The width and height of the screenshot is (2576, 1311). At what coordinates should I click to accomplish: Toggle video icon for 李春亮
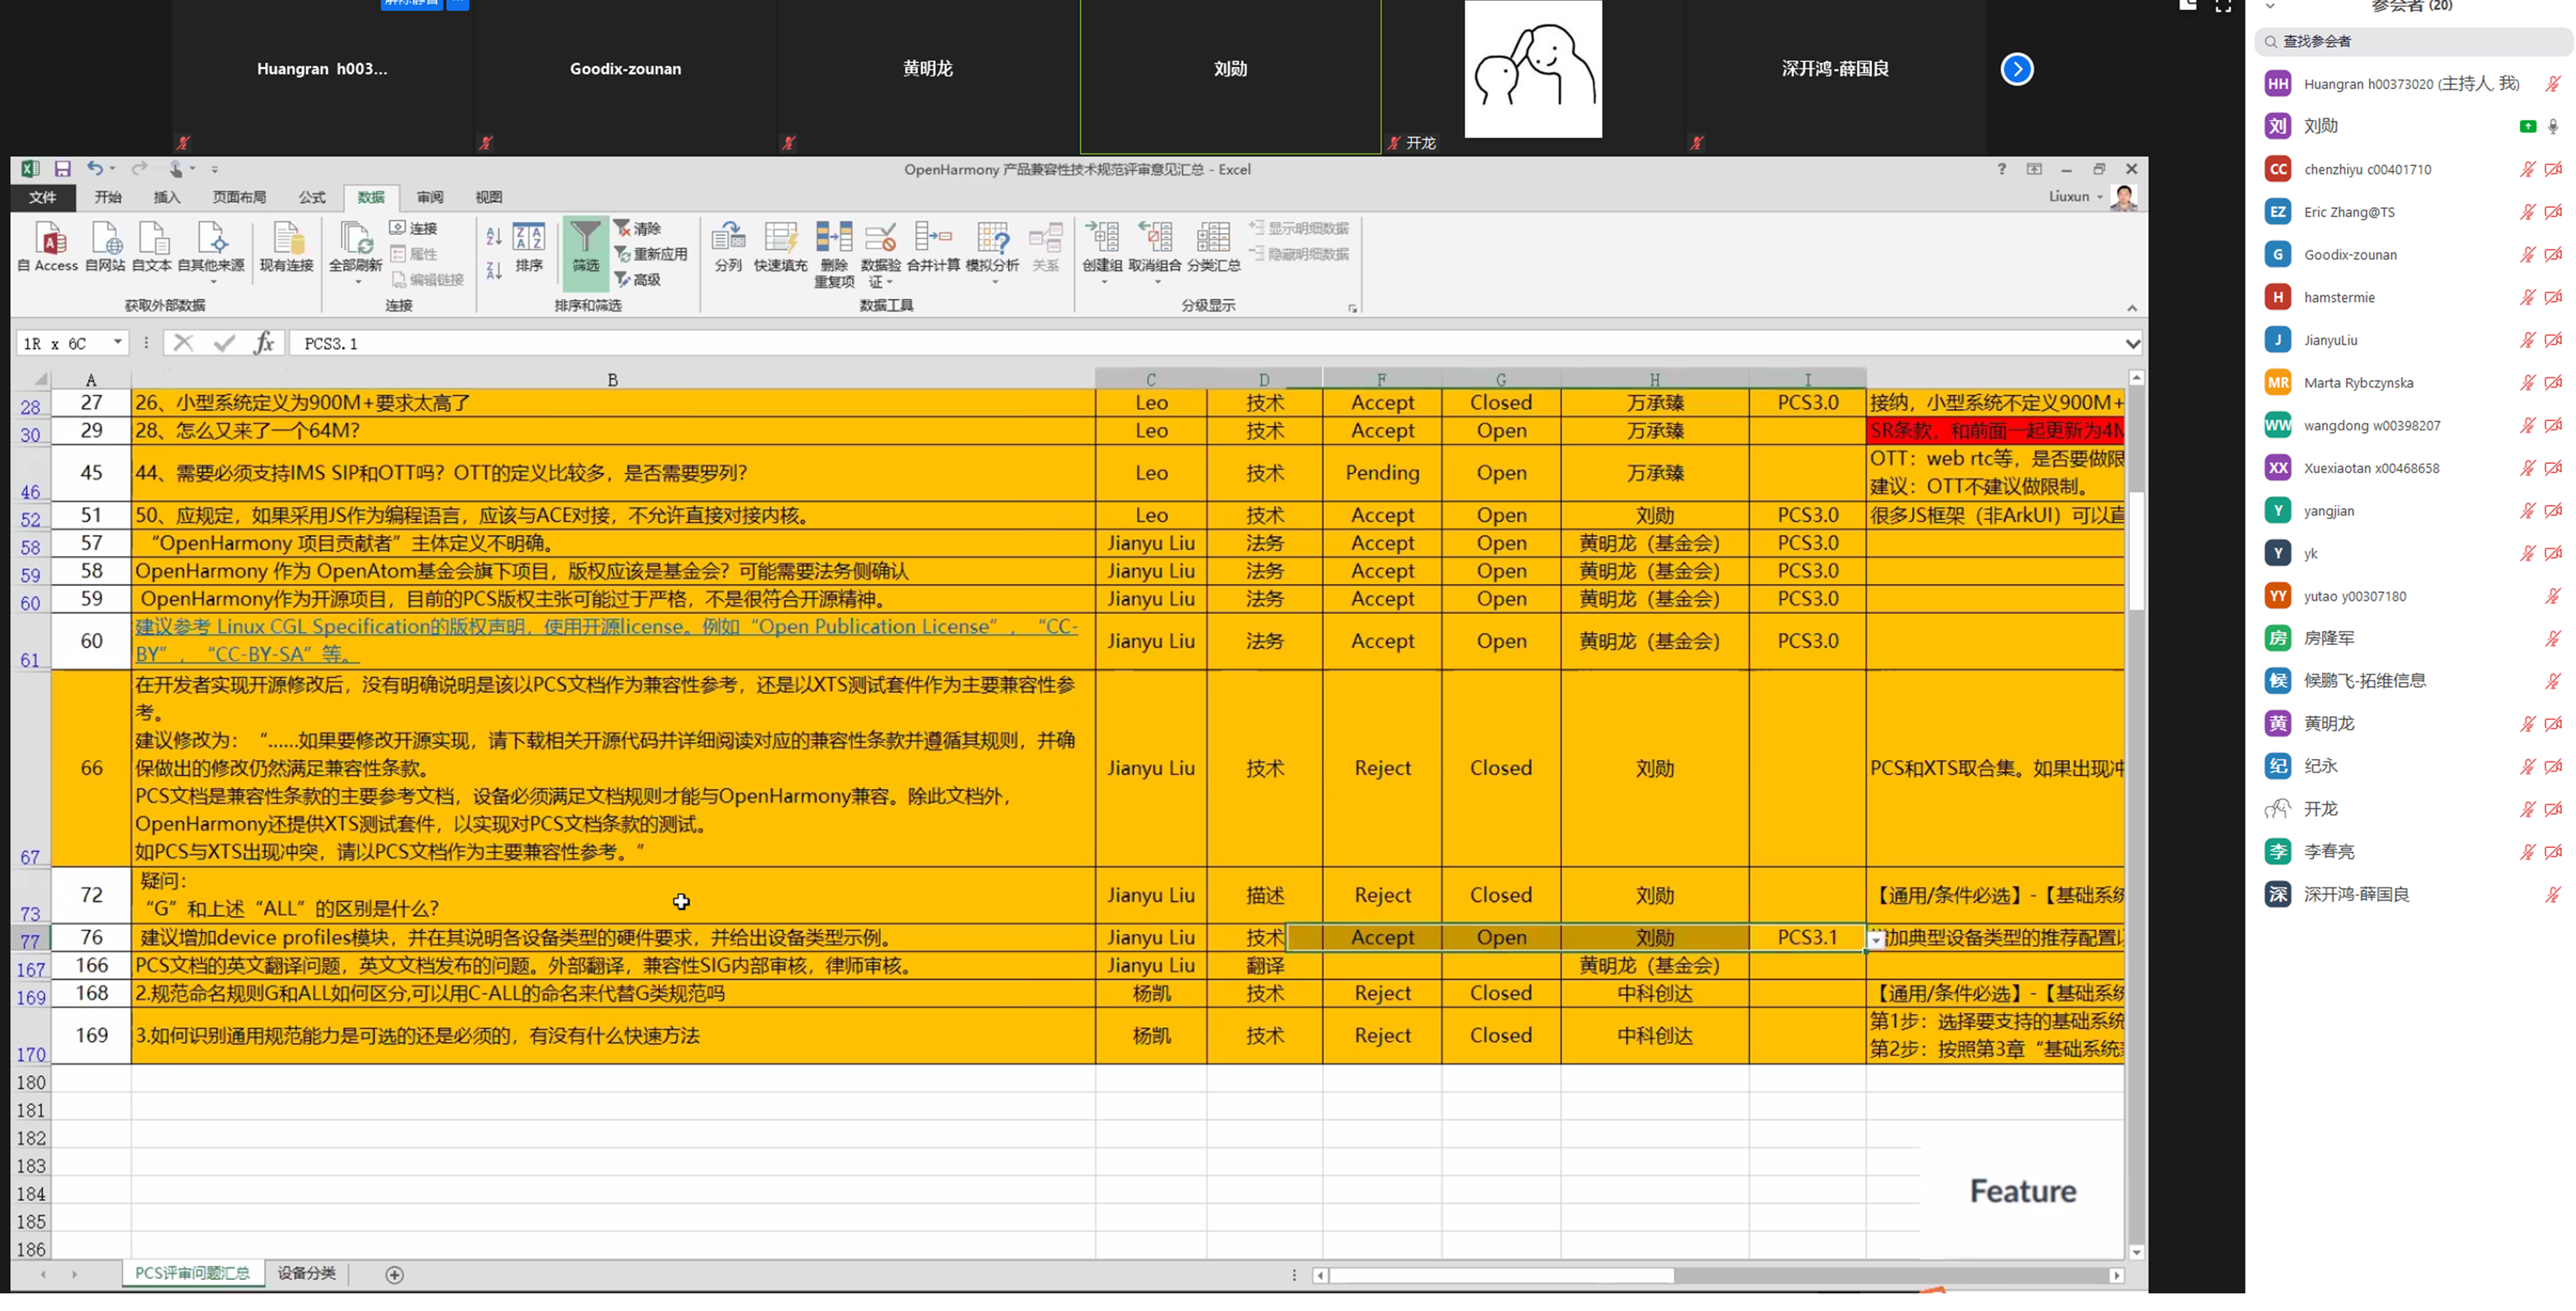click(x=2553, y=852)
